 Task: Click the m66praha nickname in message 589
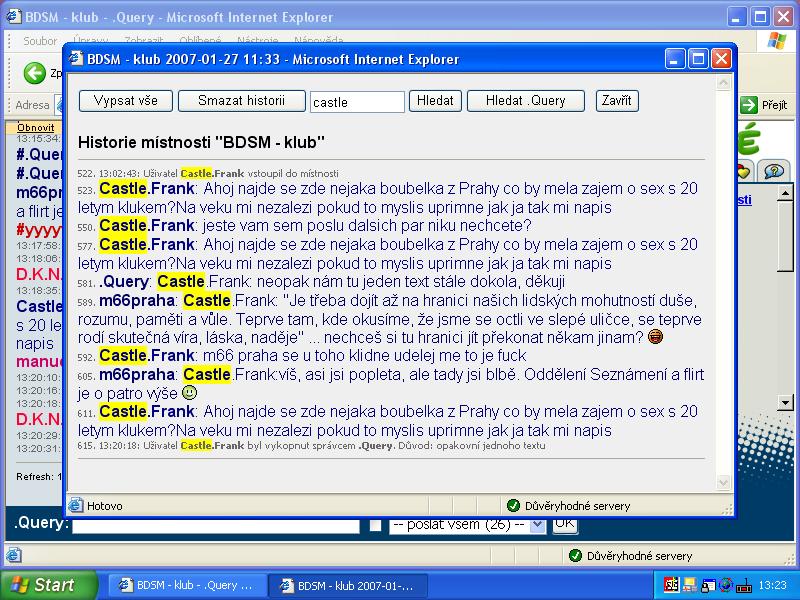point(137,301)
